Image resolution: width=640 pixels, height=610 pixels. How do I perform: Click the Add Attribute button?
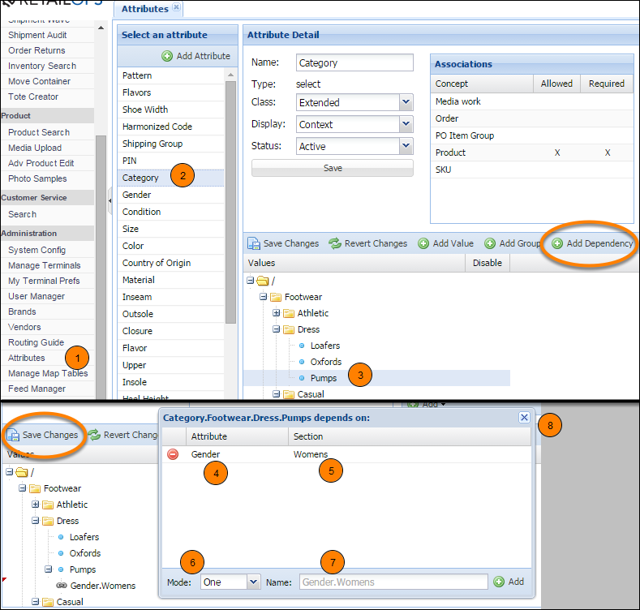pos(196,56)
